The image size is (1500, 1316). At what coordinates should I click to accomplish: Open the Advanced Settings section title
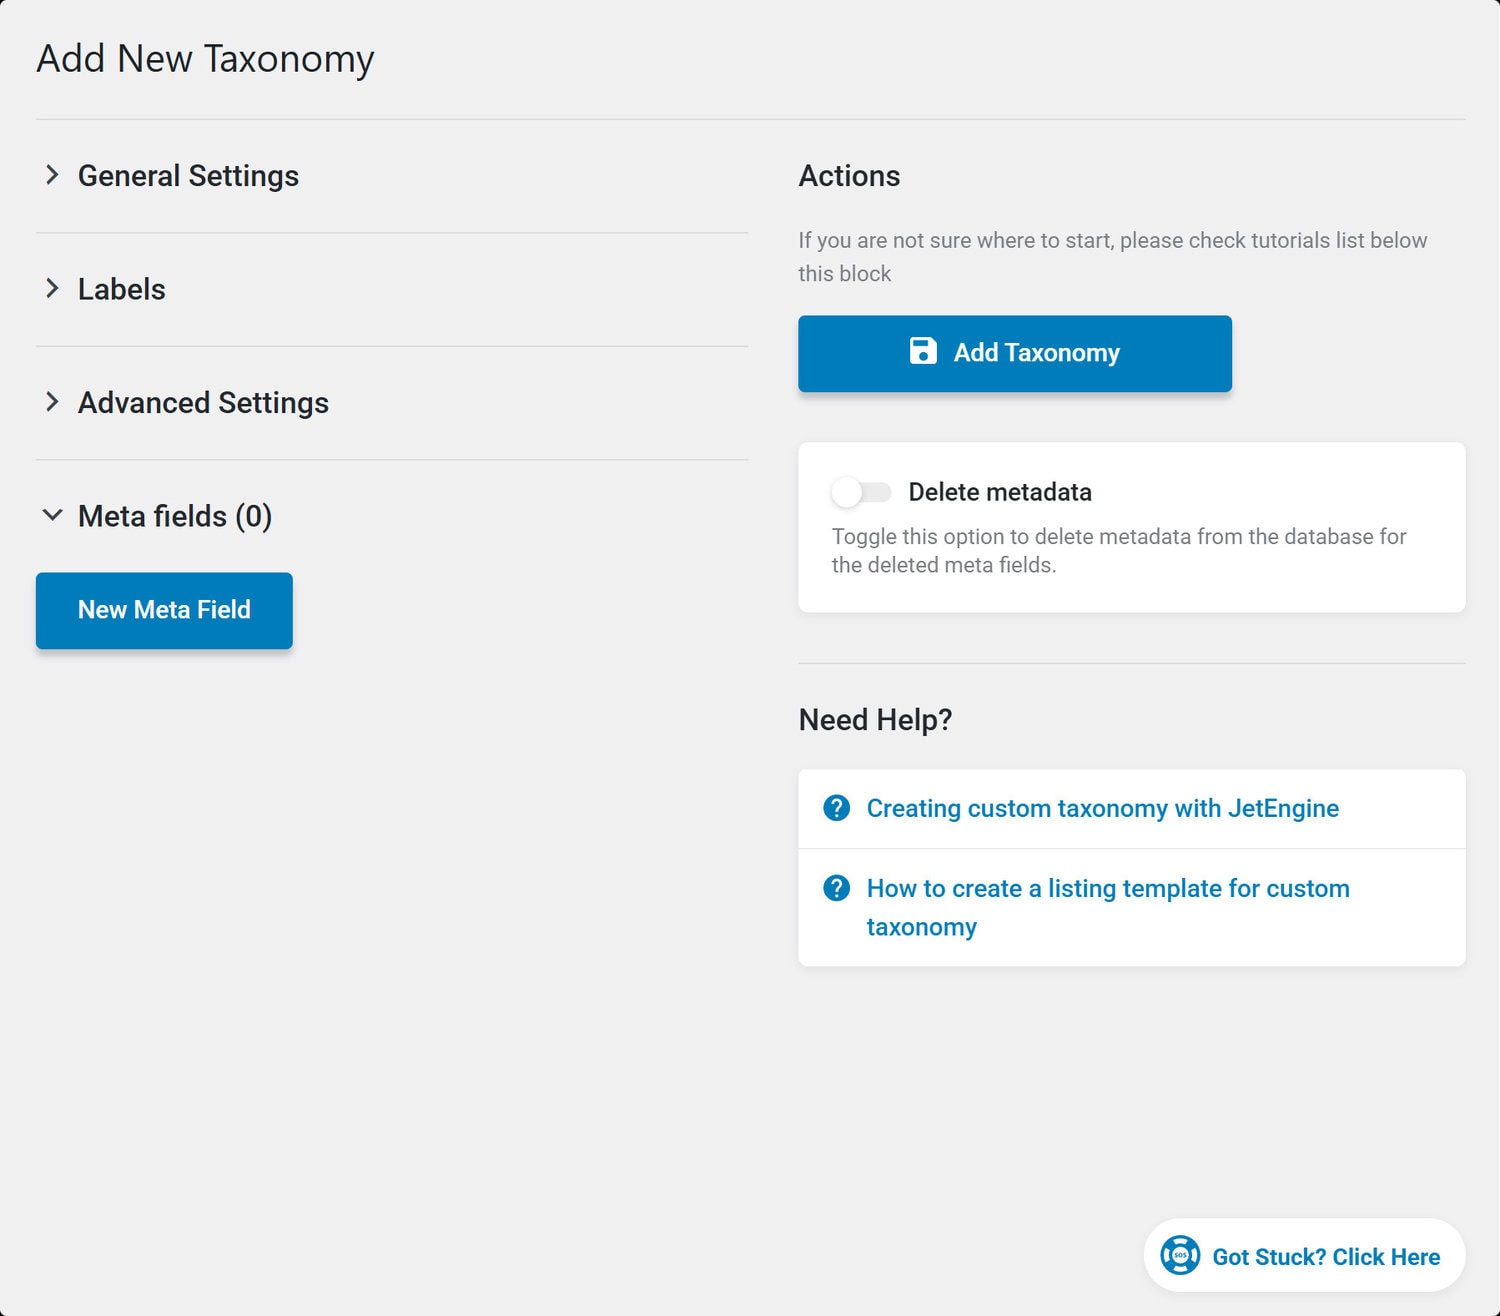click(203, 403)
